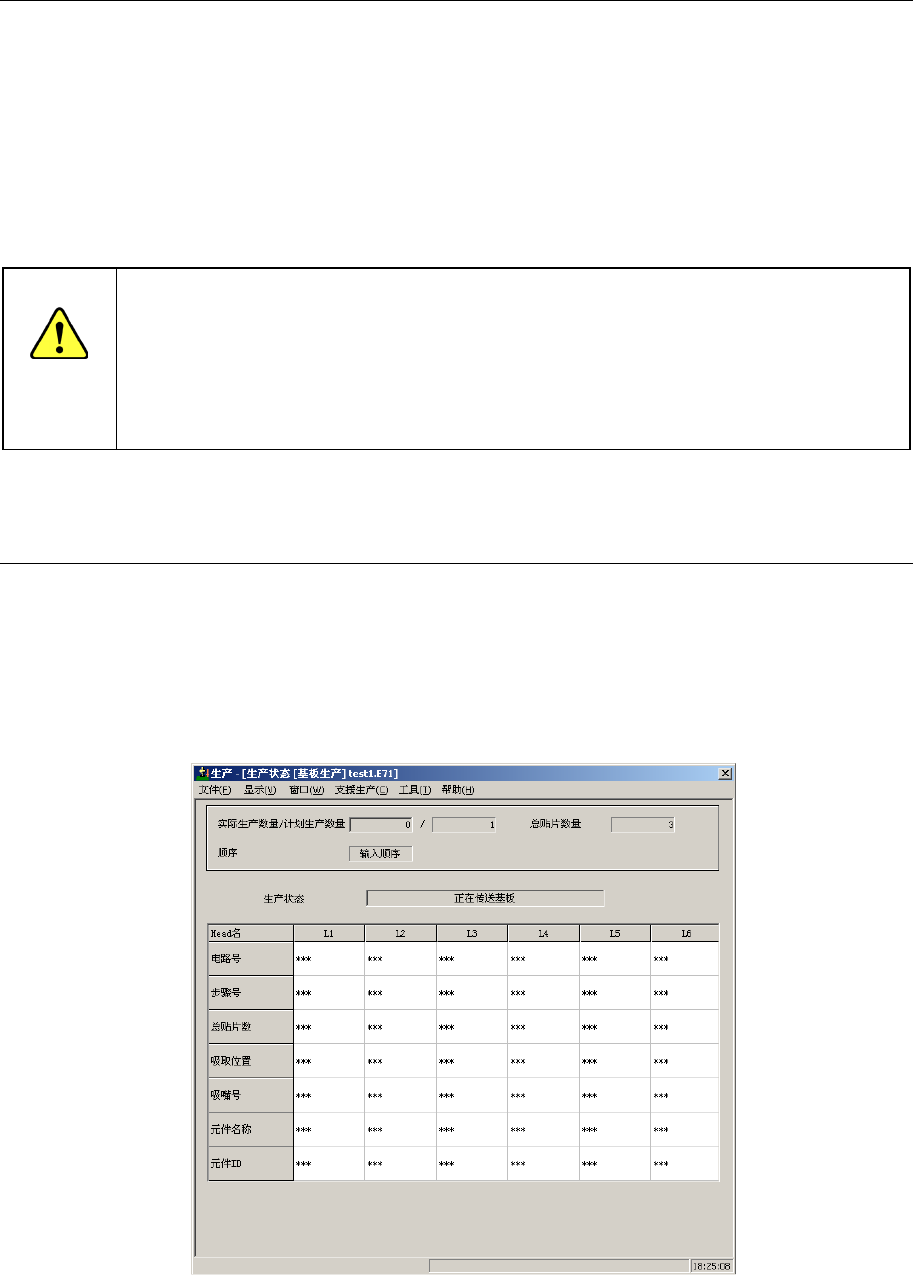Screen dimensions: 913x1275
Task: Select the L5 column header
Action: pyautogui.click(x=615, y=933)
